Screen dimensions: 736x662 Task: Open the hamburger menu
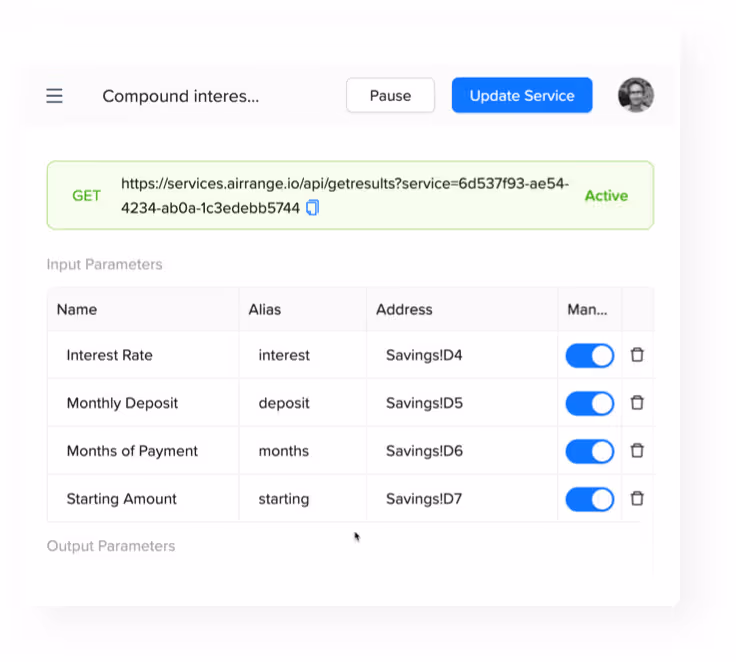(55, 96)
